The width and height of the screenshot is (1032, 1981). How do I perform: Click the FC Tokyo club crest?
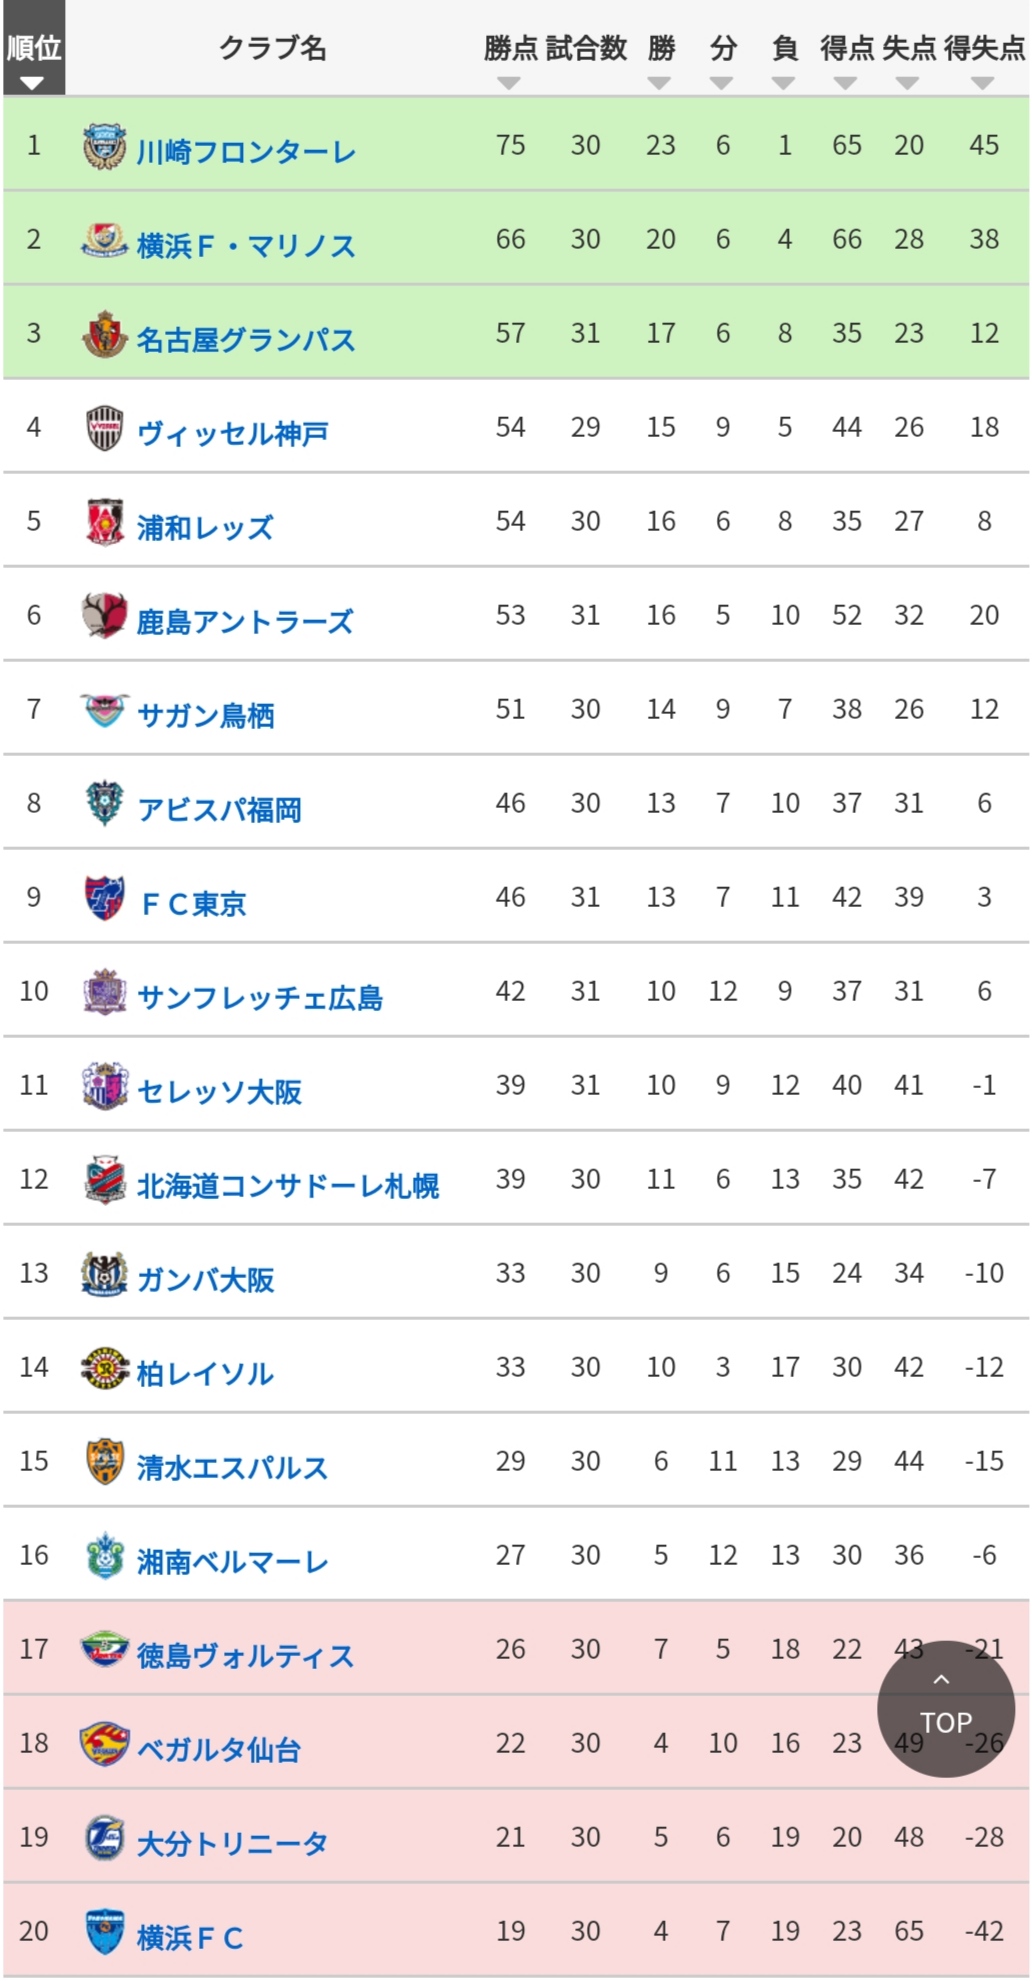(104, 898)
